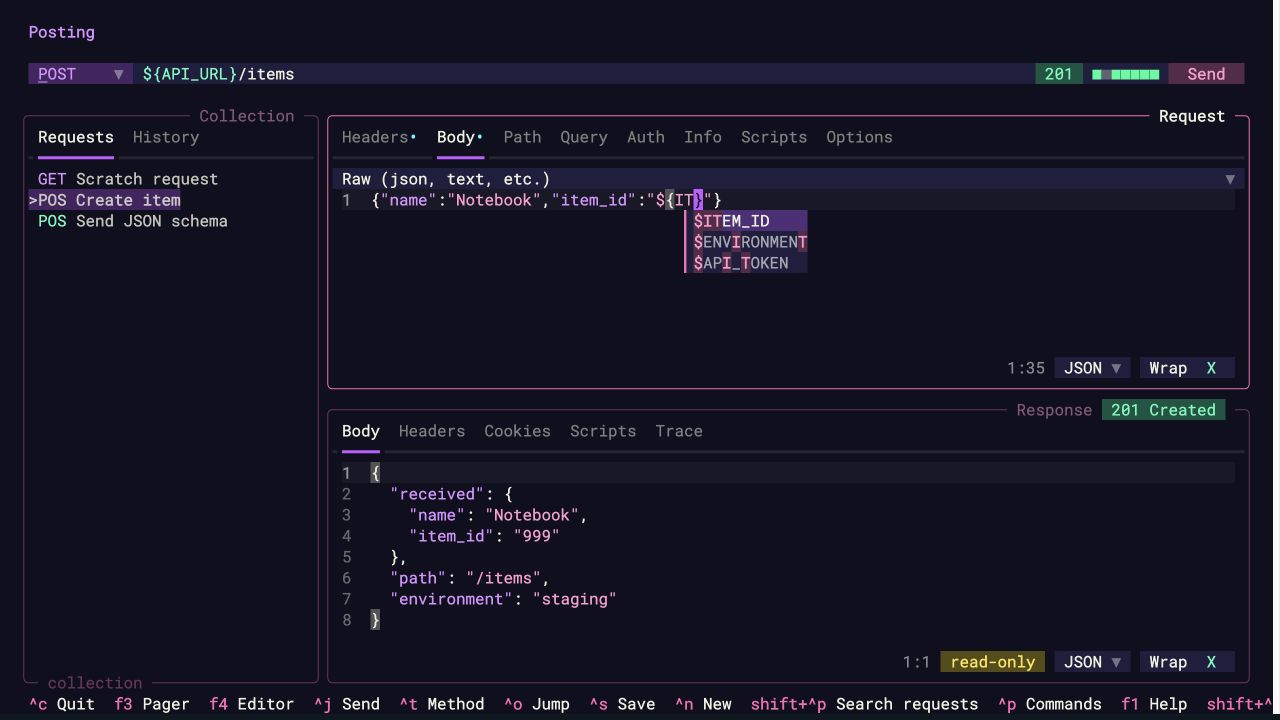The image size is (1280, 720).
Task: Open the response Scripts tab
Action: [603, 431]
